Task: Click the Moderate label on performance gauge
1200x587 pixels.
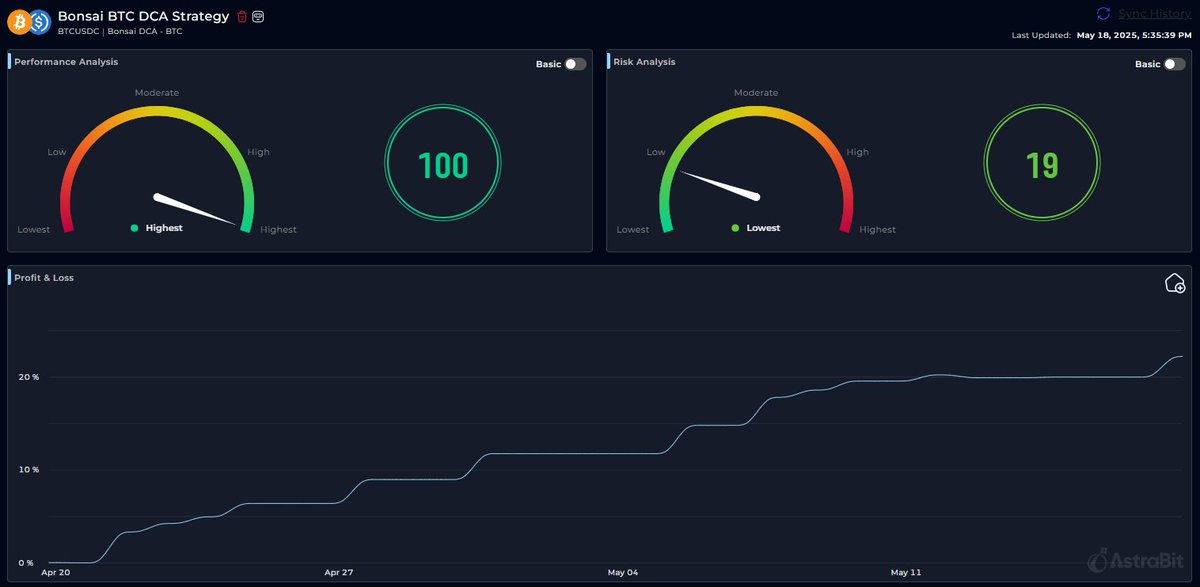Action: tap(157, 93)
